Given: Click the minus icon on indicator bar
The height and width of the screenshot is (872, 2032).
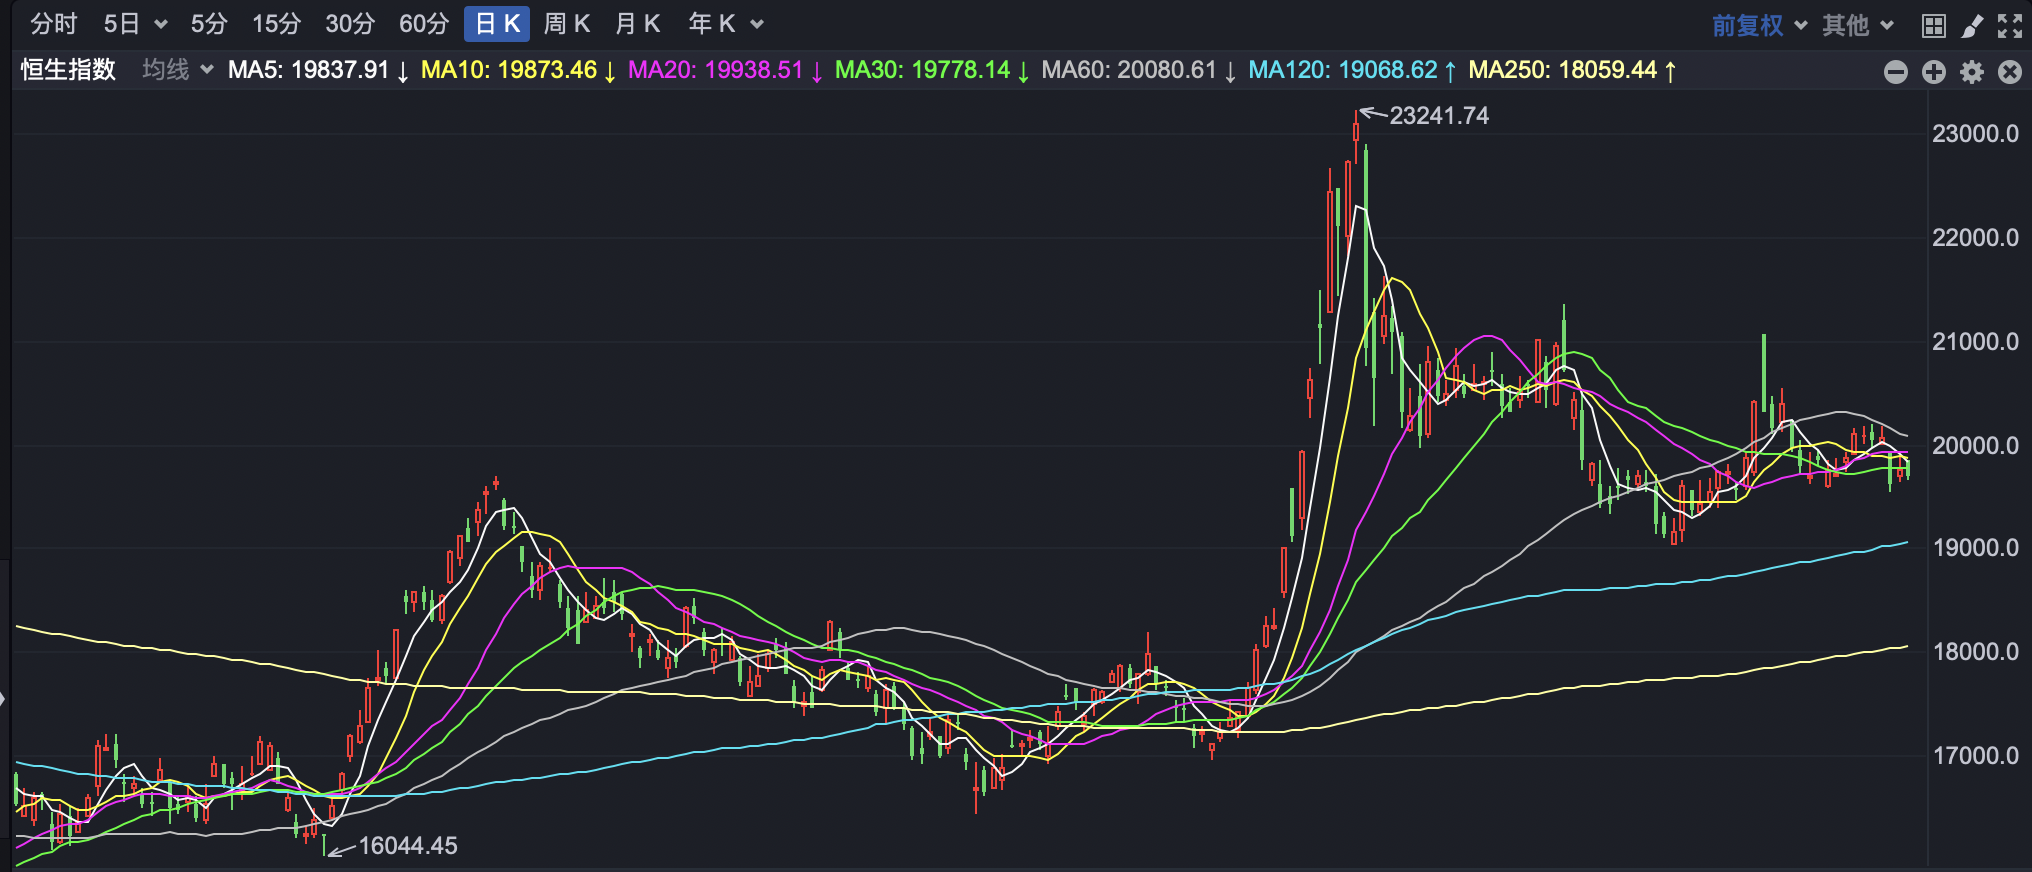Looking at the screenshot, I should [x=1896, y=72].
